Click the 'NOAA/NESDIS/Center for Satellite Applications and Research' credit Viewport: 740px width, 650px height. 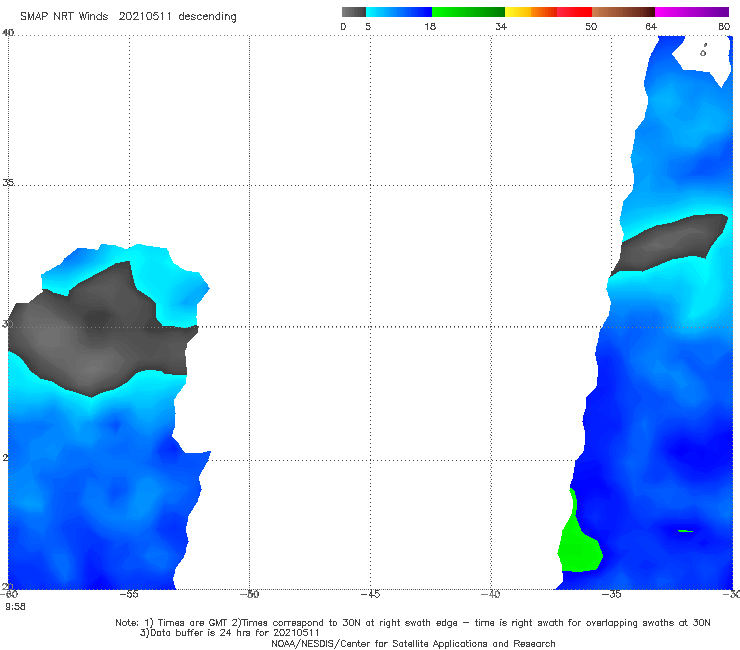(413, 644)
